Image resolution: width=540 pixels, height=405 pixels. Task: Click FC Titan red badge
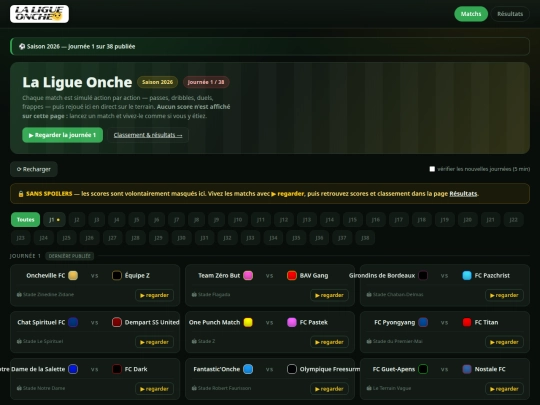(467, 322)
